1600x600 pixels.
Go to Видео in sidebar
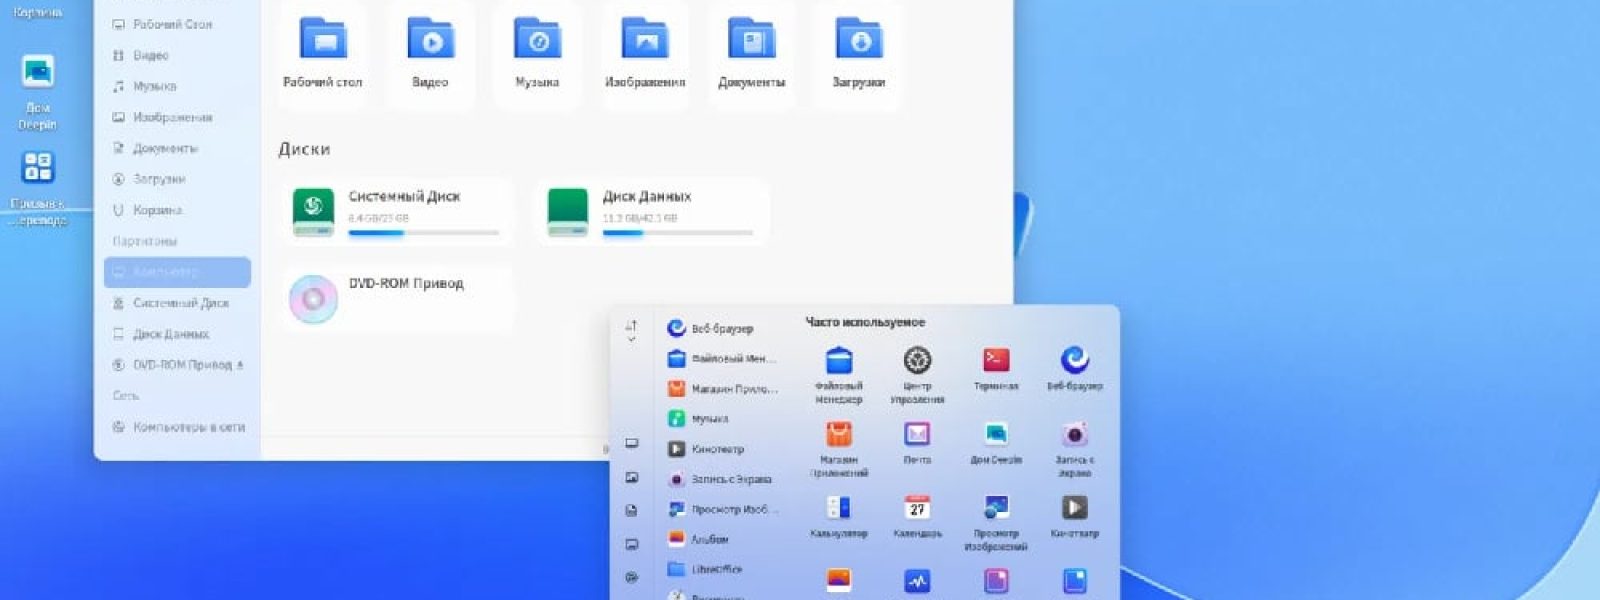(x=177, y=55)
